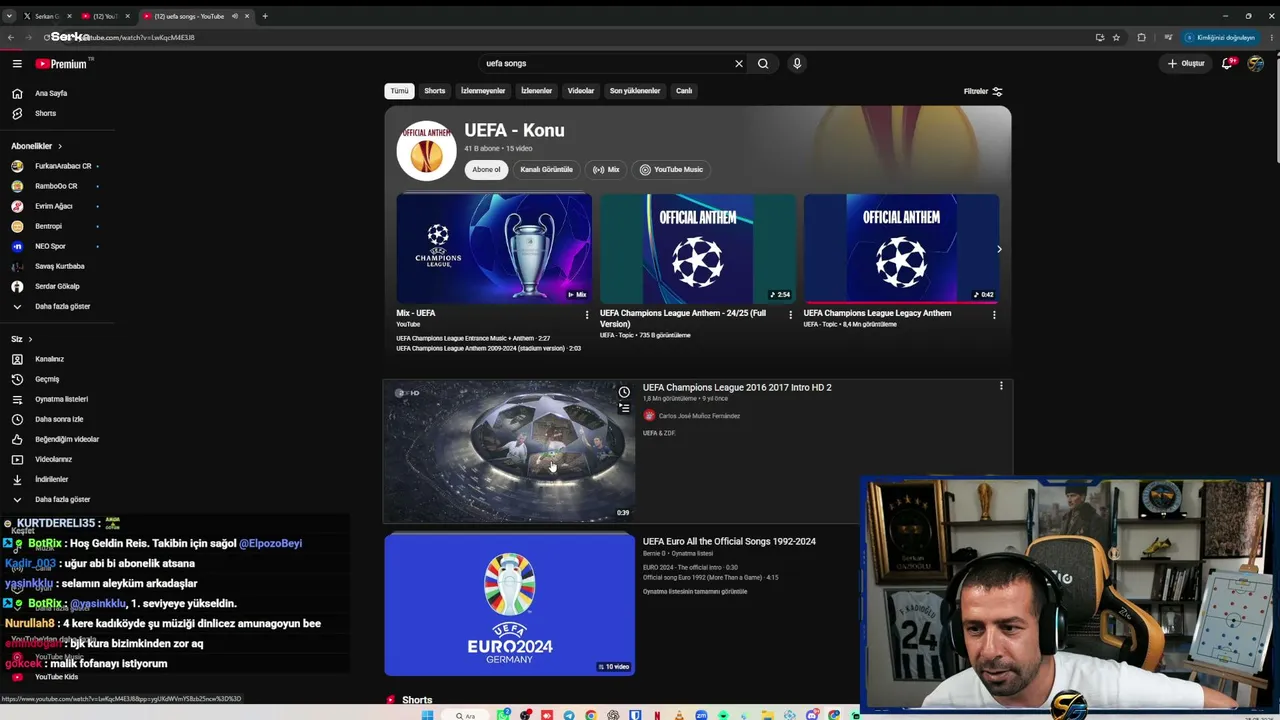
Task: Open WhatsApp from the taskbar
Action: tap(501, 715)
